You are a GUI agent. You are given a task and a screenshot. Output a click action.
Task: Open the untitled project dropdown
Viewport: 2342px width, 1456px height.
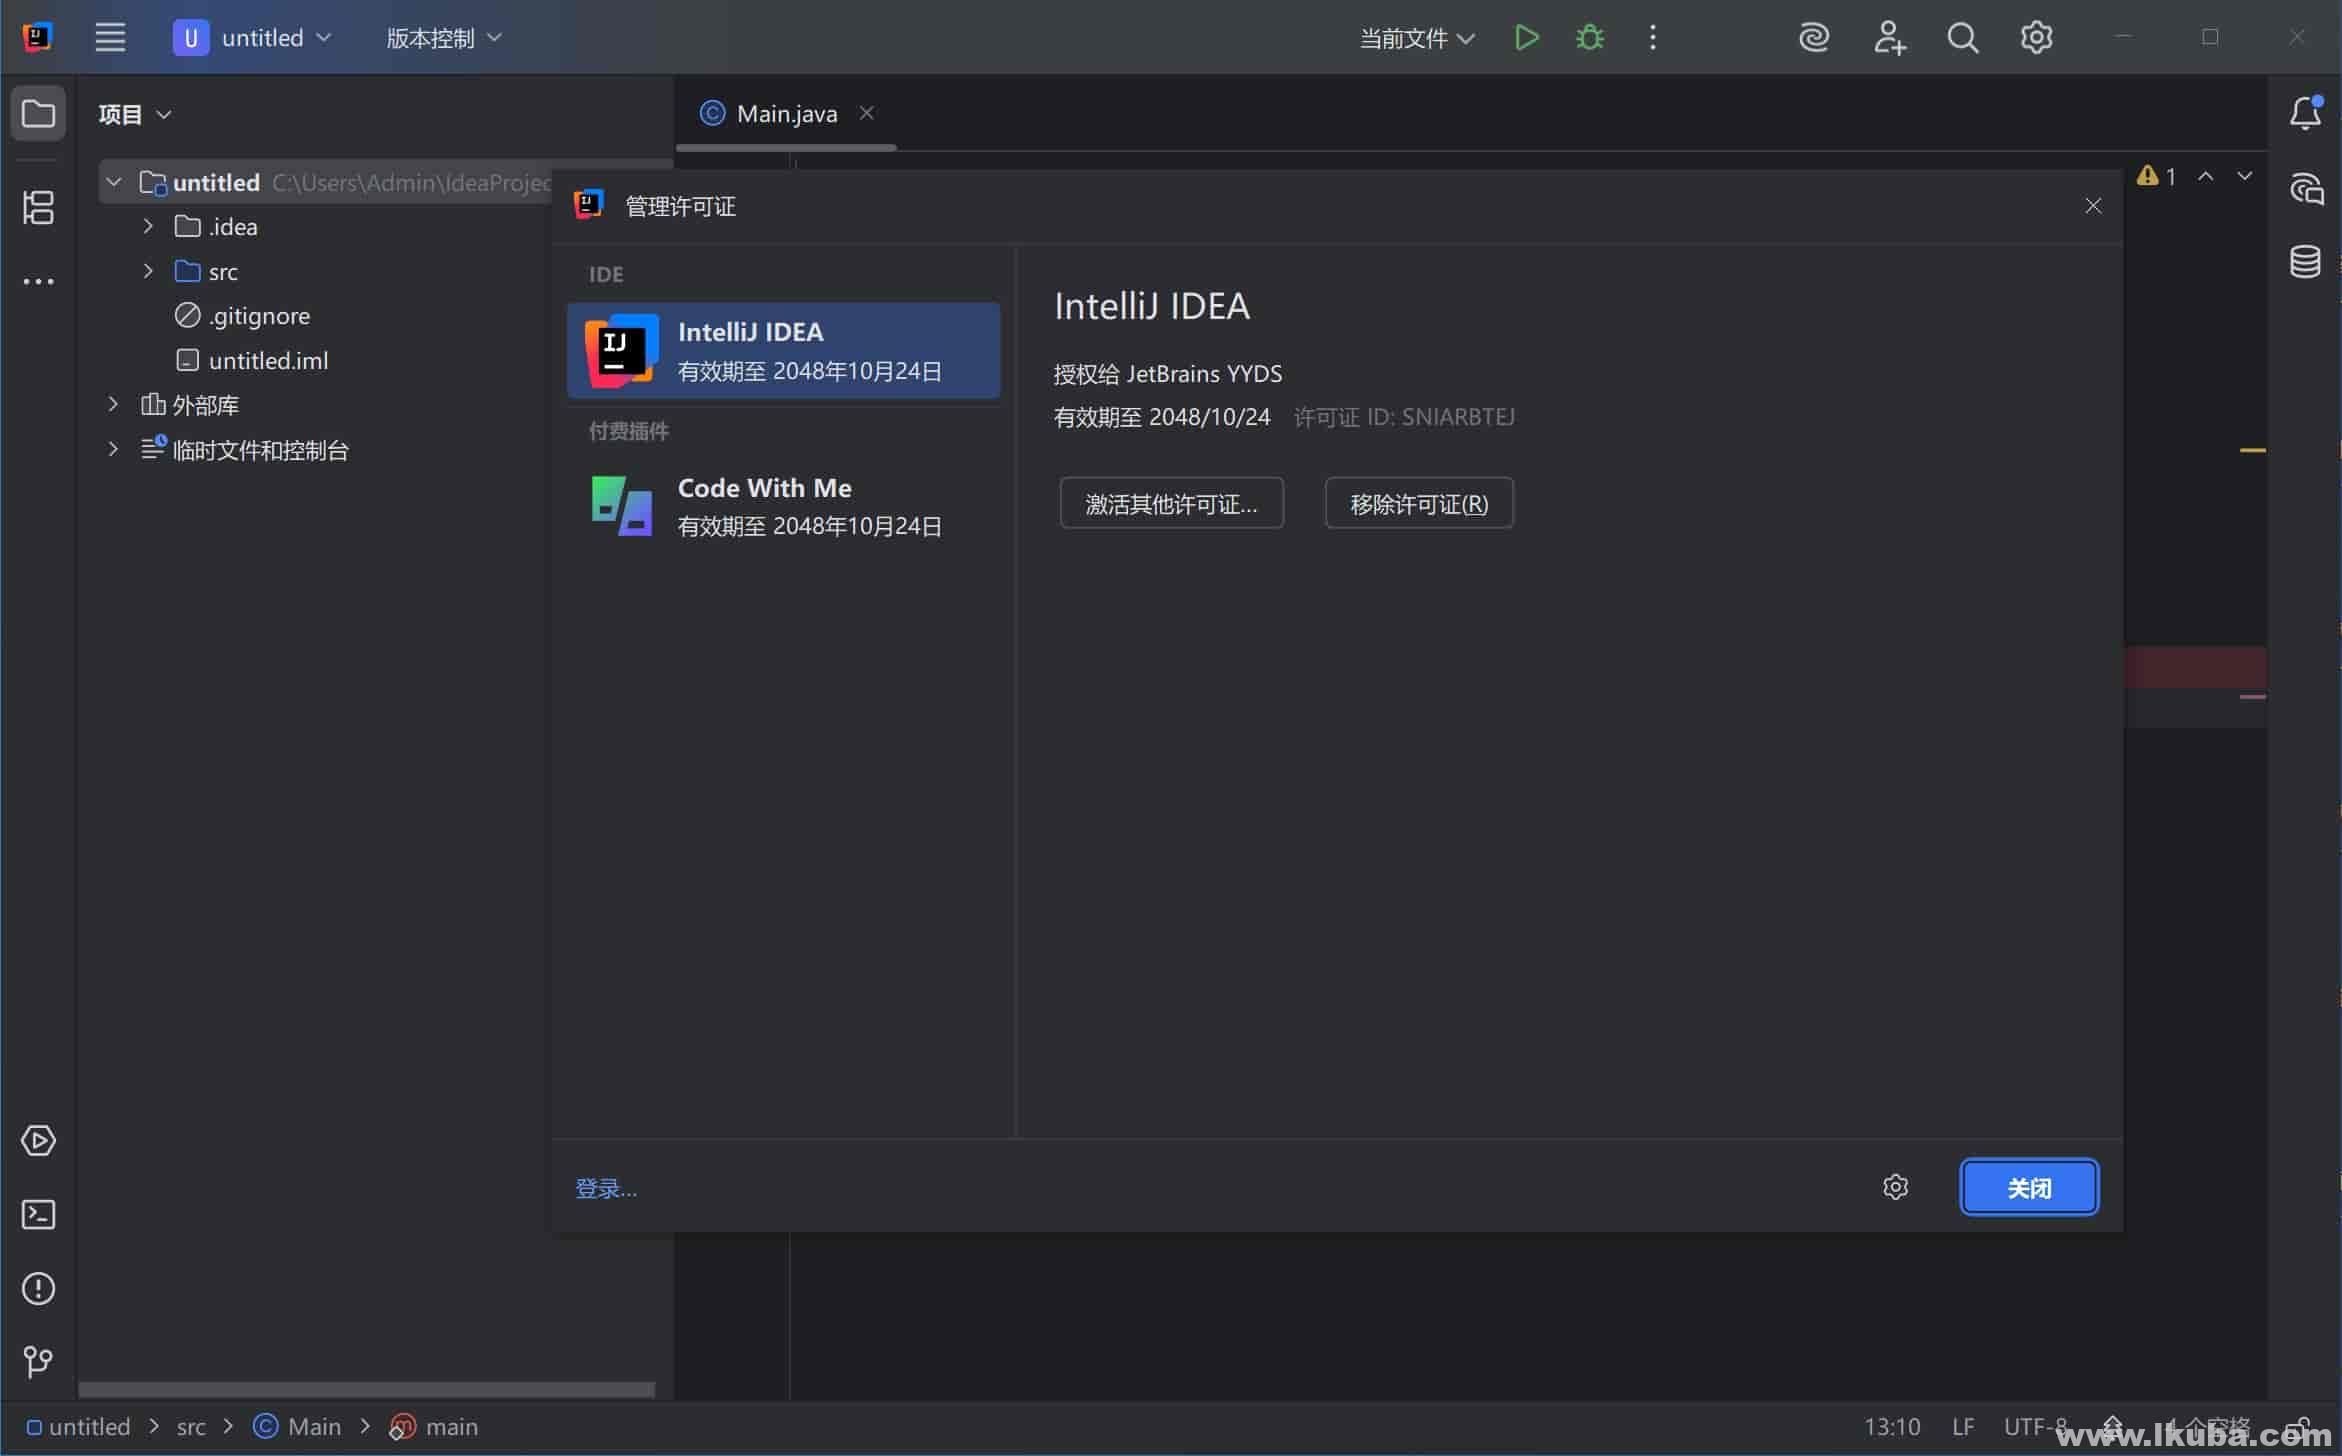(x=252, y=38)
